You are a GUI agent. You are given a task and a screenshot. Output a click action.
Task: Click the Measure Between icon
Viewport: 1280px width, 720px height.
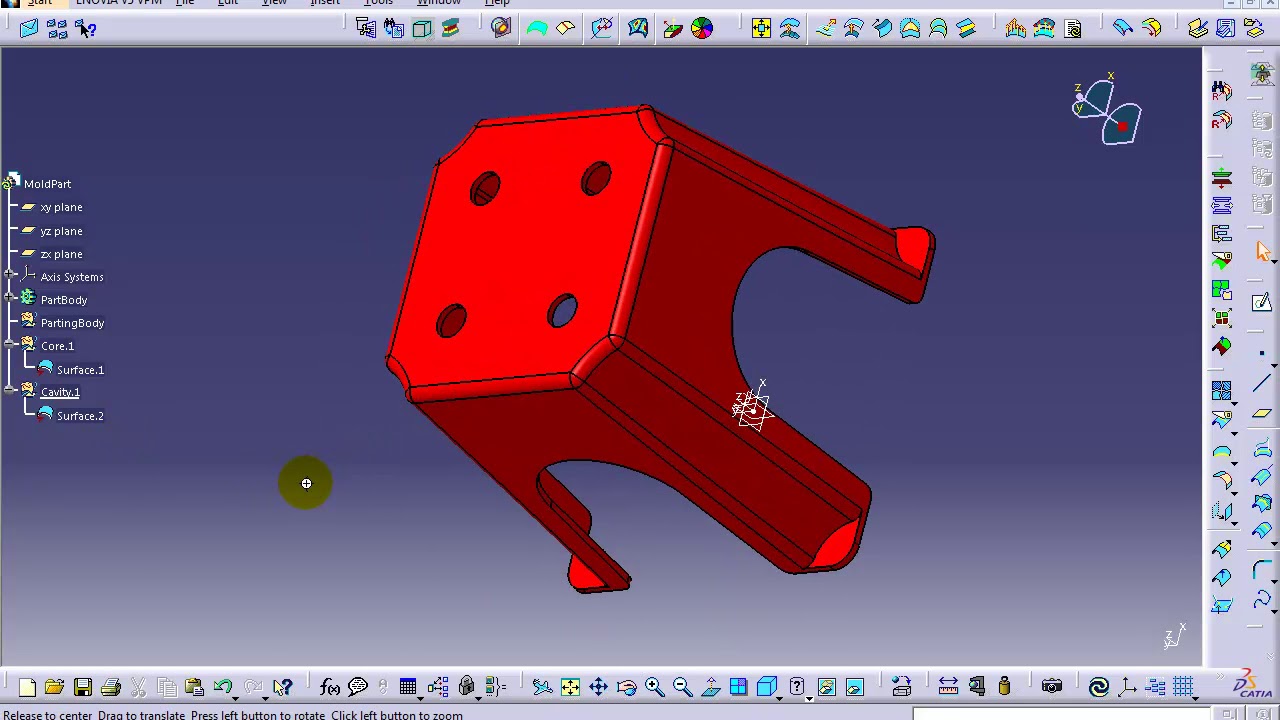(948, 687)
